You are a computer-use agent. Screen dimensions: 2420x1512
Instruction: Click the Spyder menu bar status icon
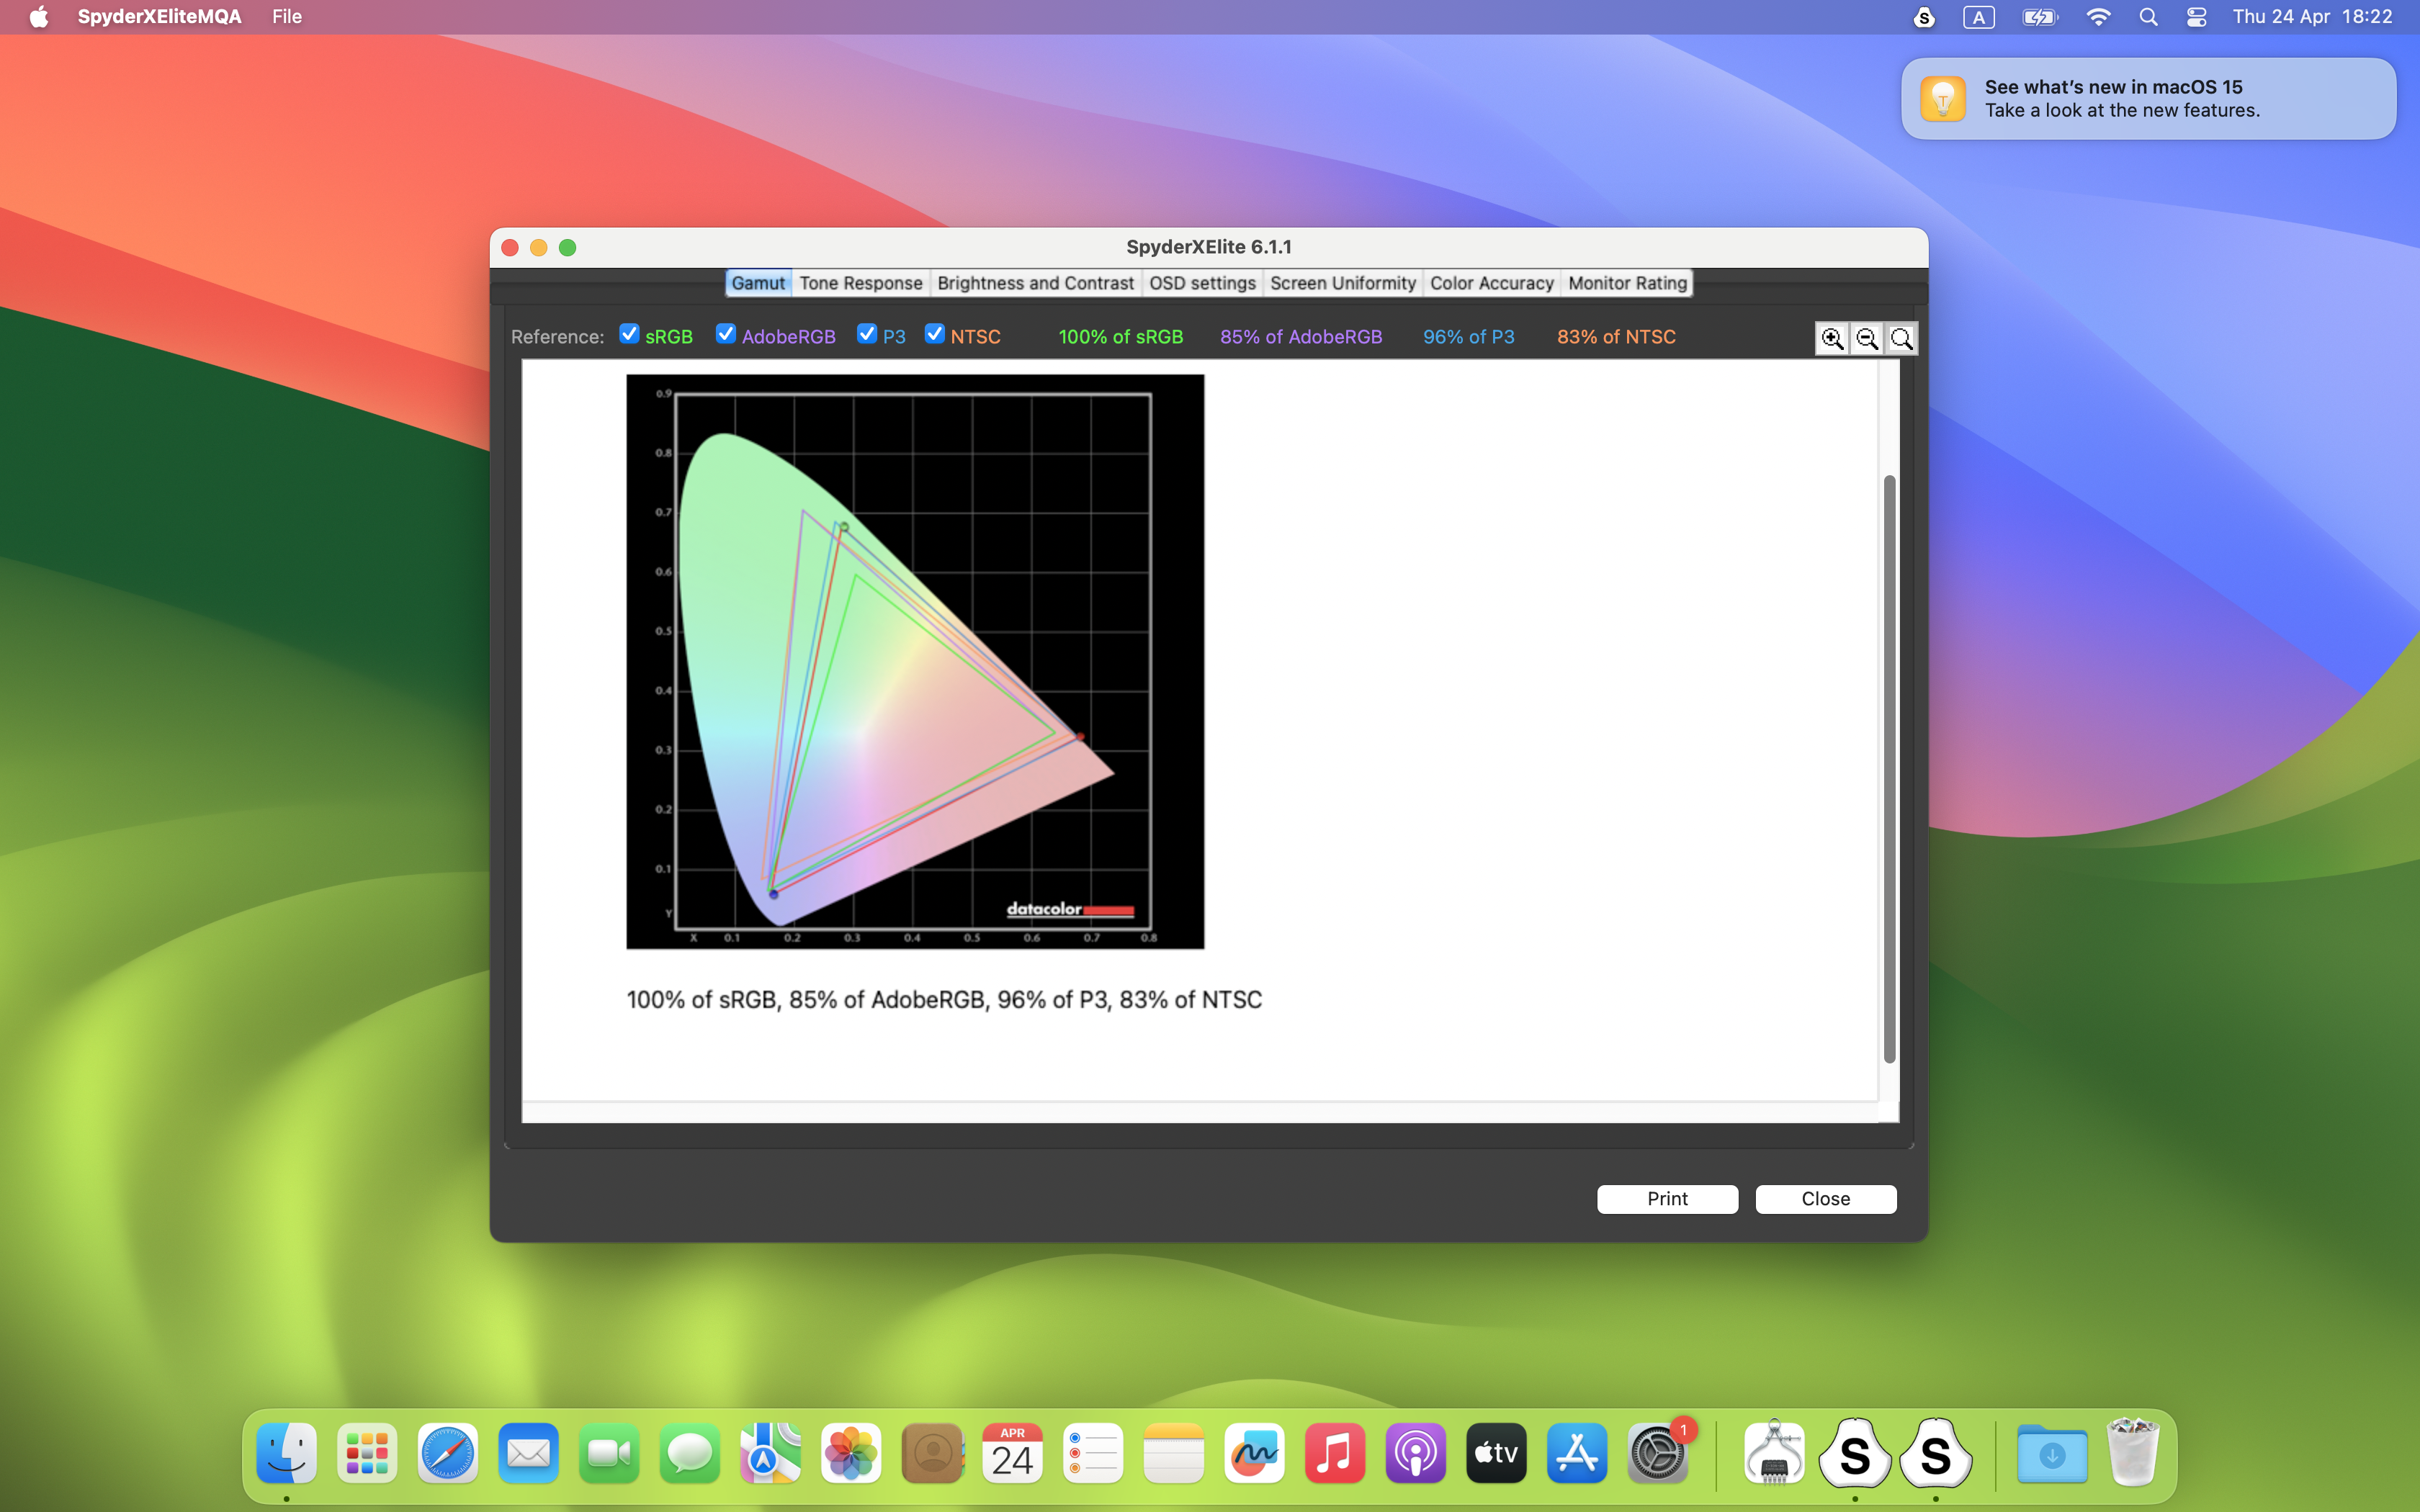point(1924,17)
